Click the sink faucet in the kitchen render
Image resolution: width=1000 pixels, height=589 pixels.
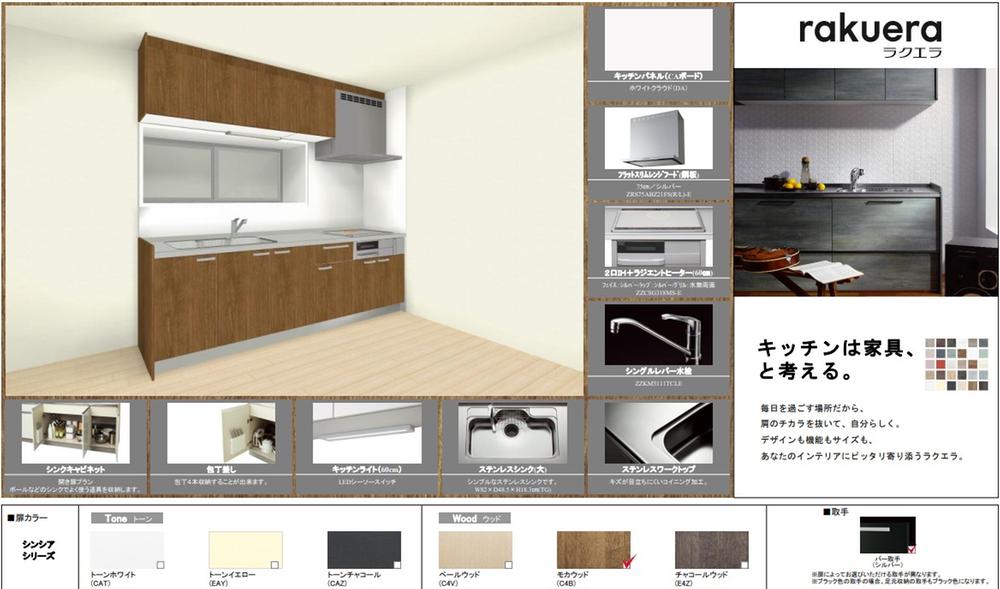pyautogui.click(x=237, y=227)
